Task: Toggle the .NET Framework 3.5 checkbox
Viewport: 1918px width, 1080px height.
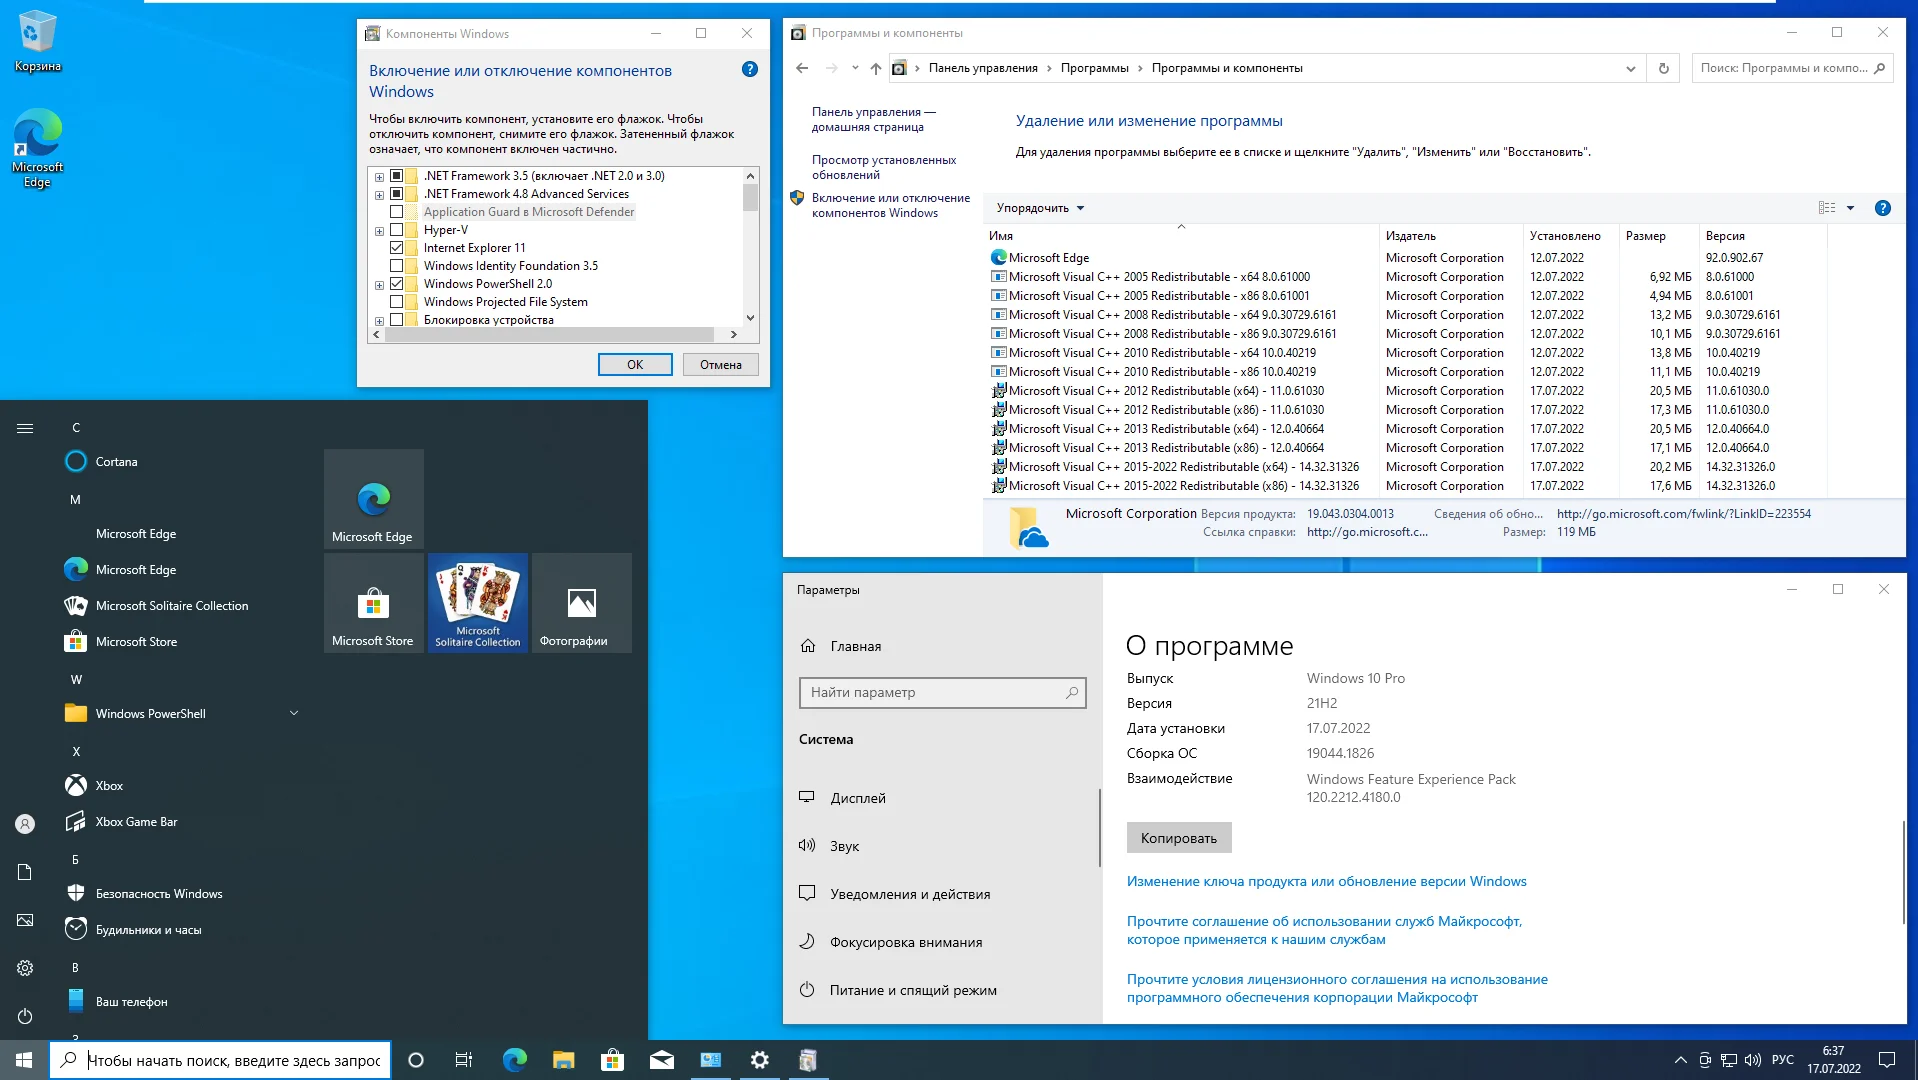Action: (397, 176)
